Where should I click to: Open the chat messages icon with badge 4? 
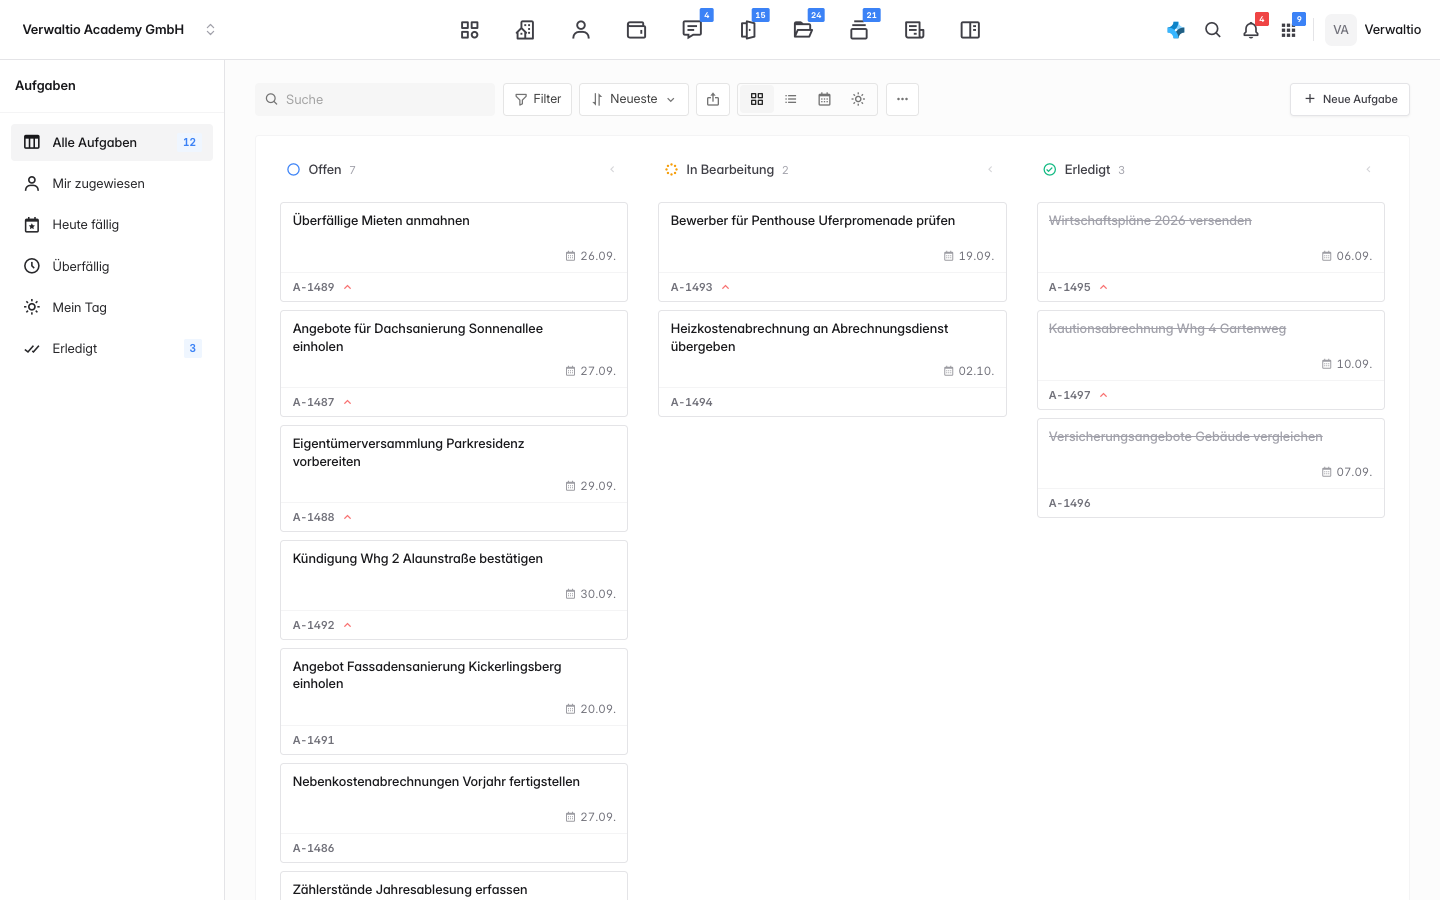coord(692,30)
